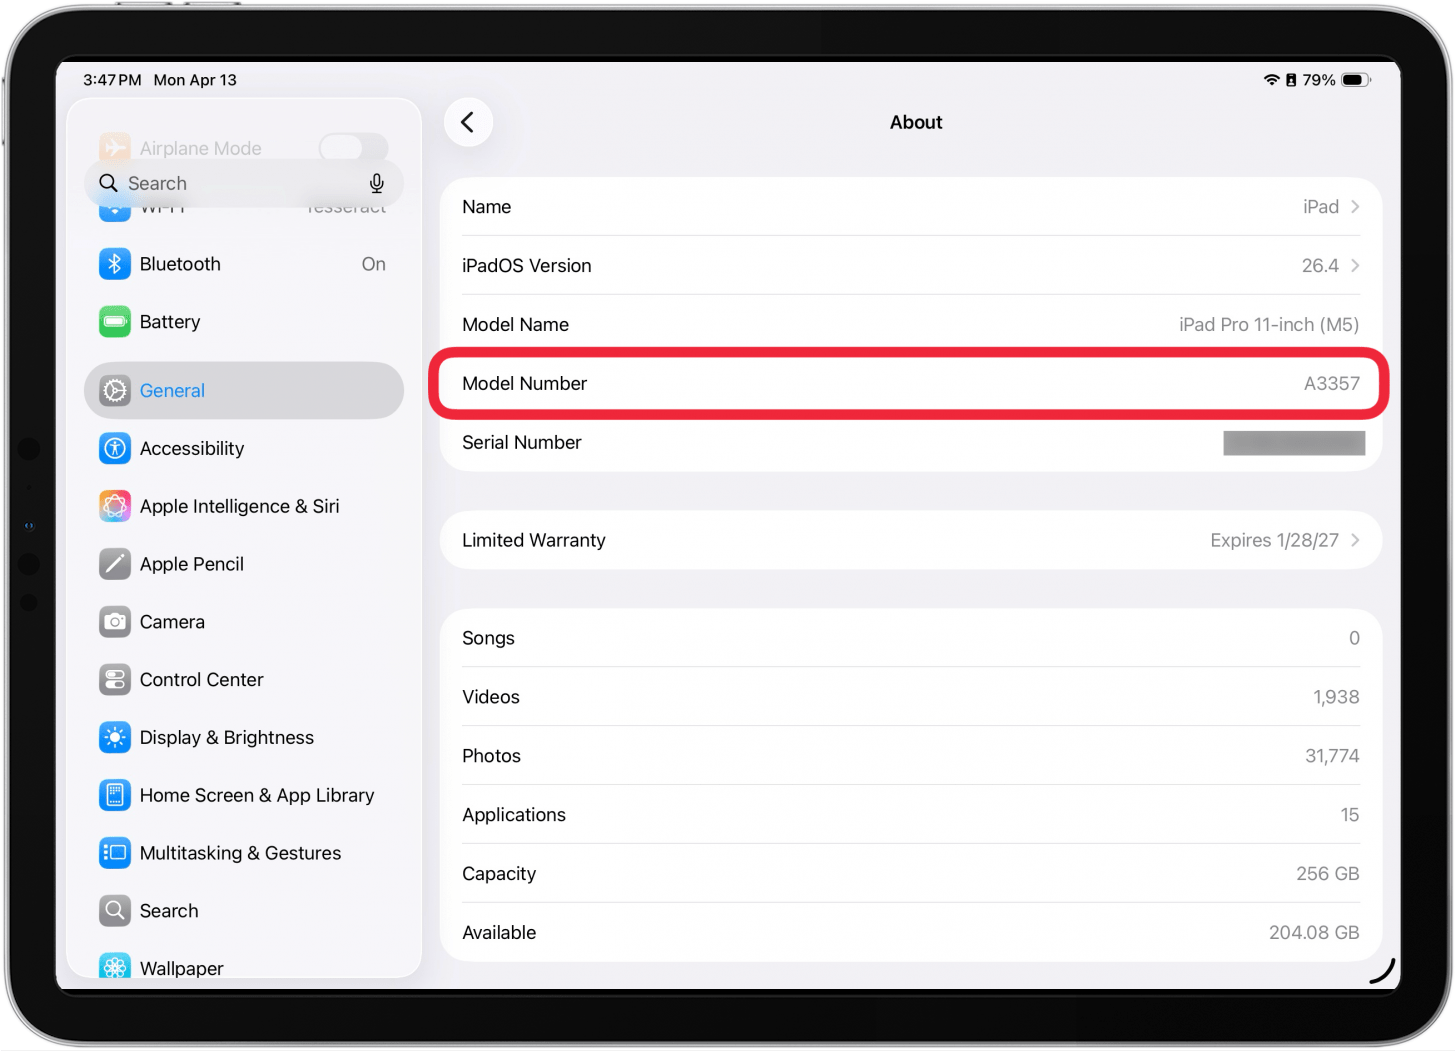Tap the Photos 31,774 row
Image resolution: width=1456 pixels, height=1051 pixels.
click(x=911, y=756)
